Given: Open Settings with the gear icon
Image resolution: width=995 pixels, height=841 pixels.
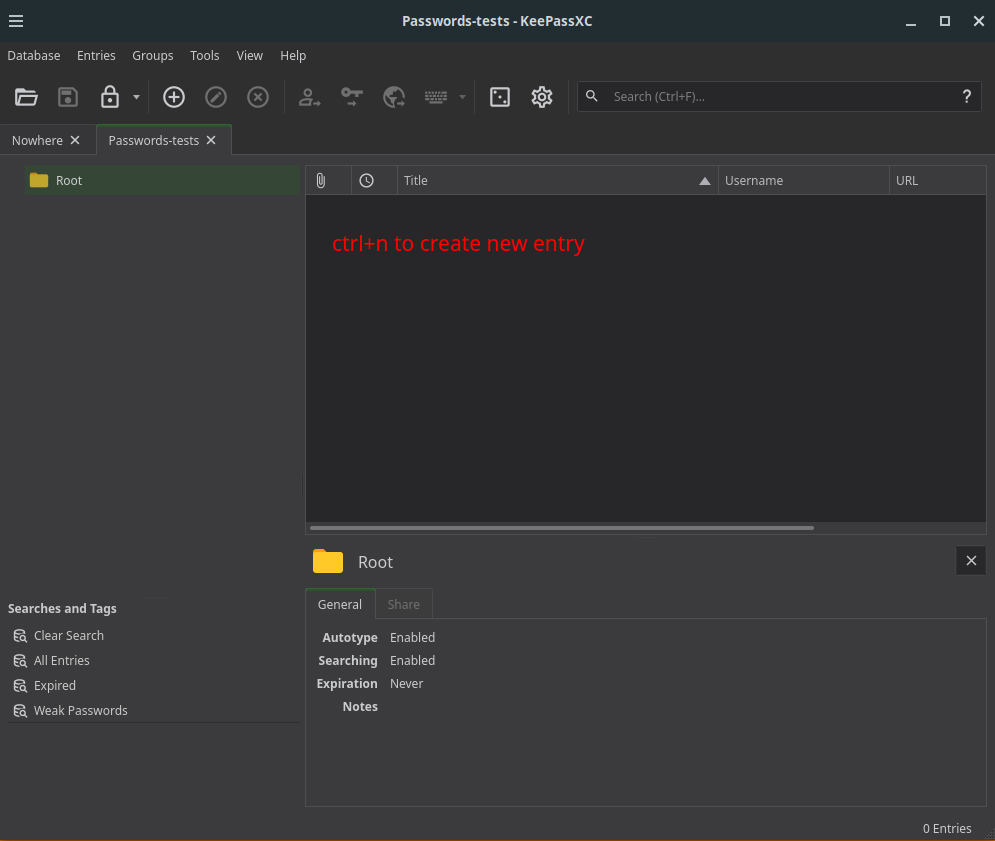Looking at the screenshot, I should pyautogui.click(x=542, y=97).
